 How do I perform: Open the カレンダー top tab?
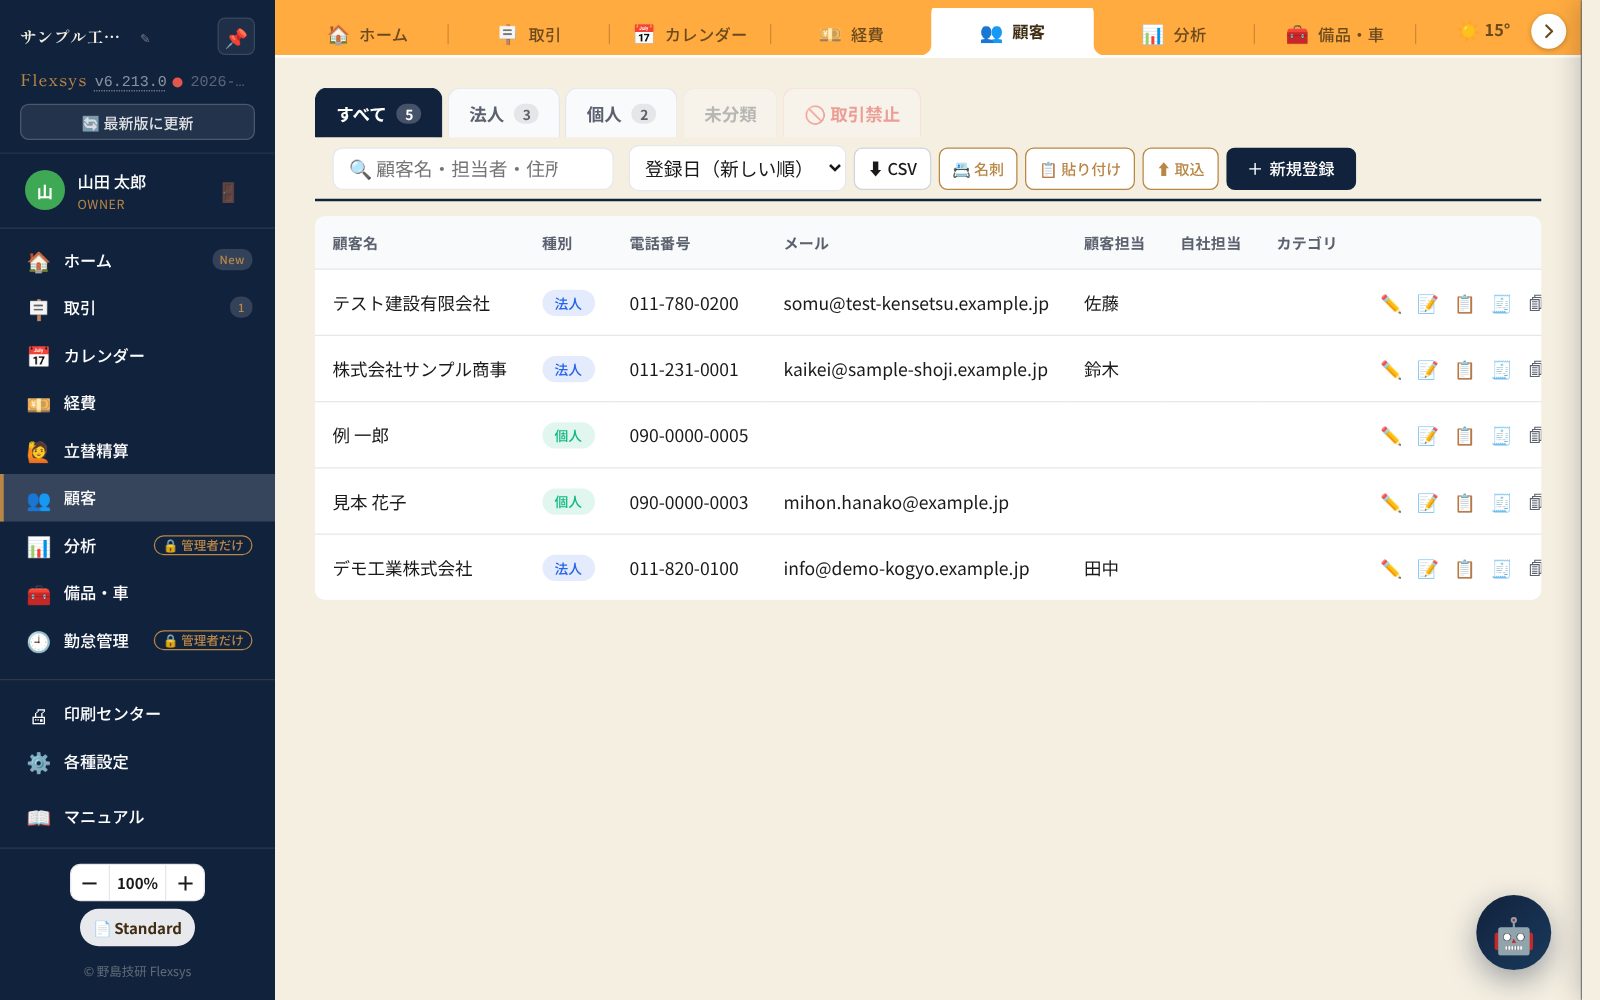[690, 34]
